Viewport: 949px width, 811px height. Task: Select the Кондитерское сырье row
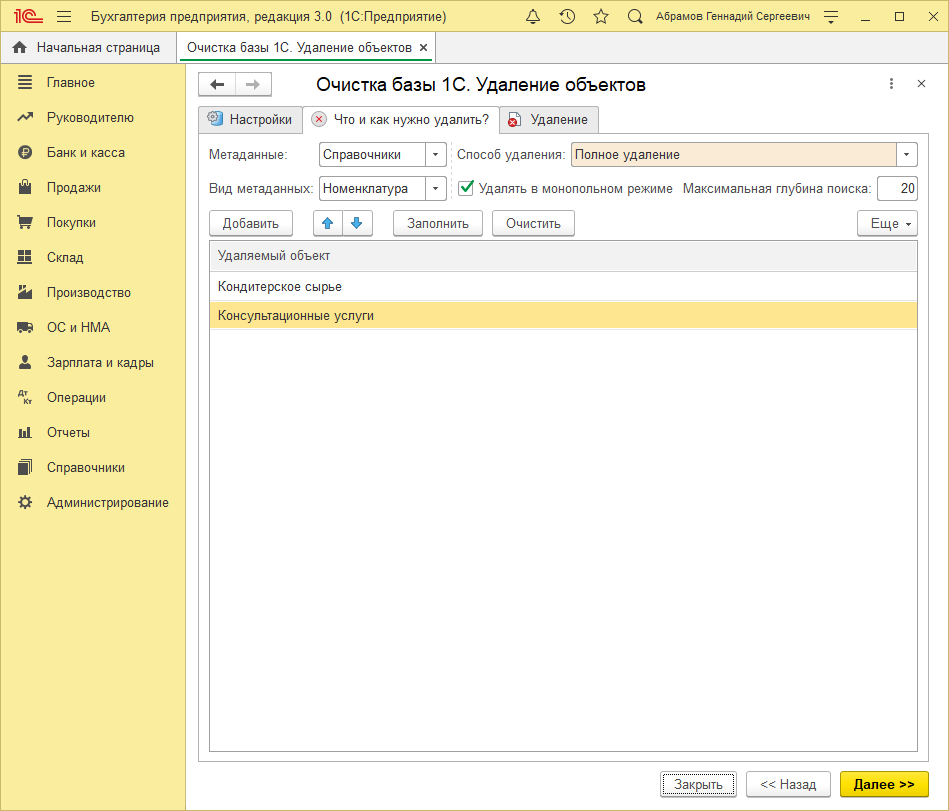563,287
